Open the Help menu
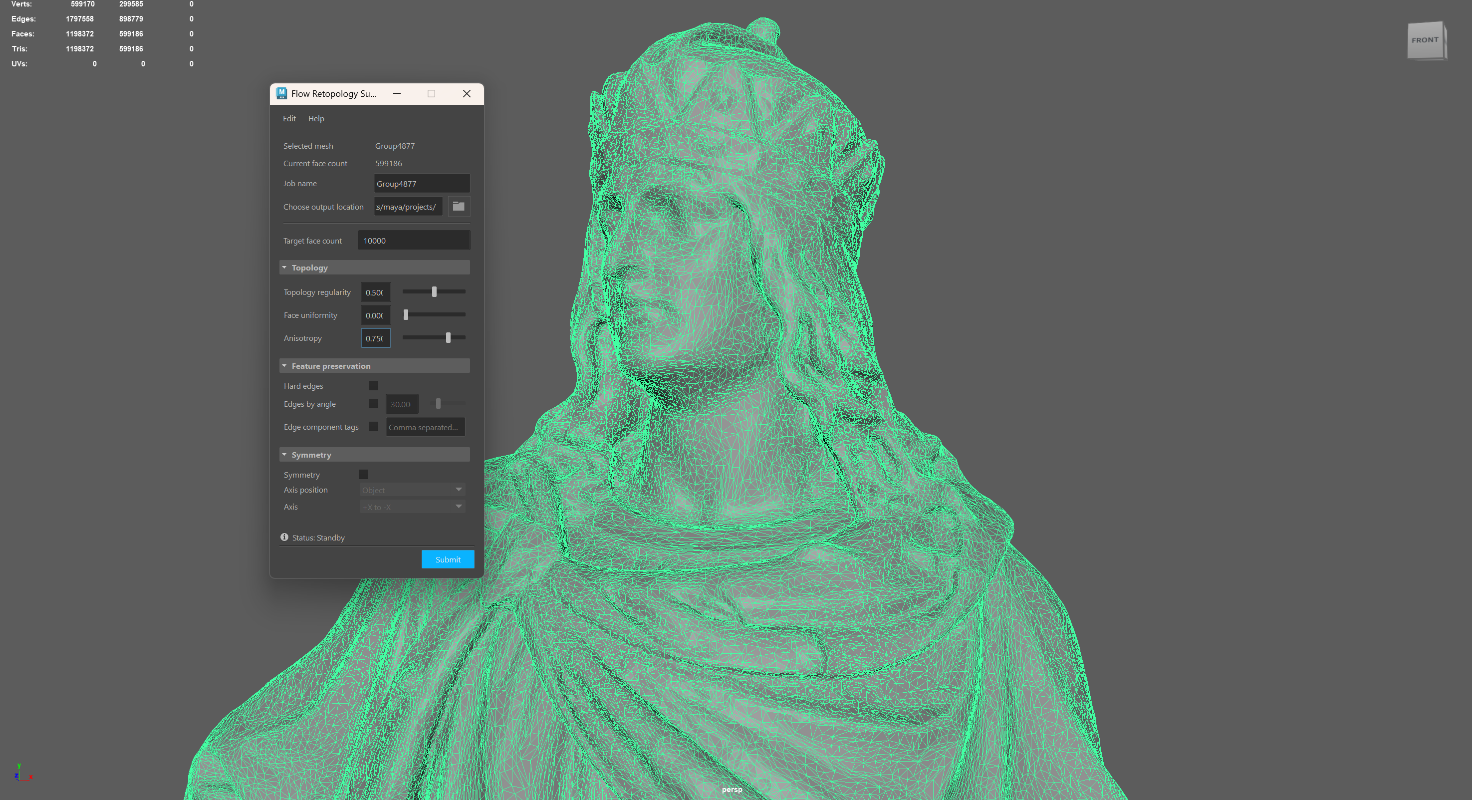Image resolution: width=1472 pixels, height=800 pixels. [x=316, y=119]
